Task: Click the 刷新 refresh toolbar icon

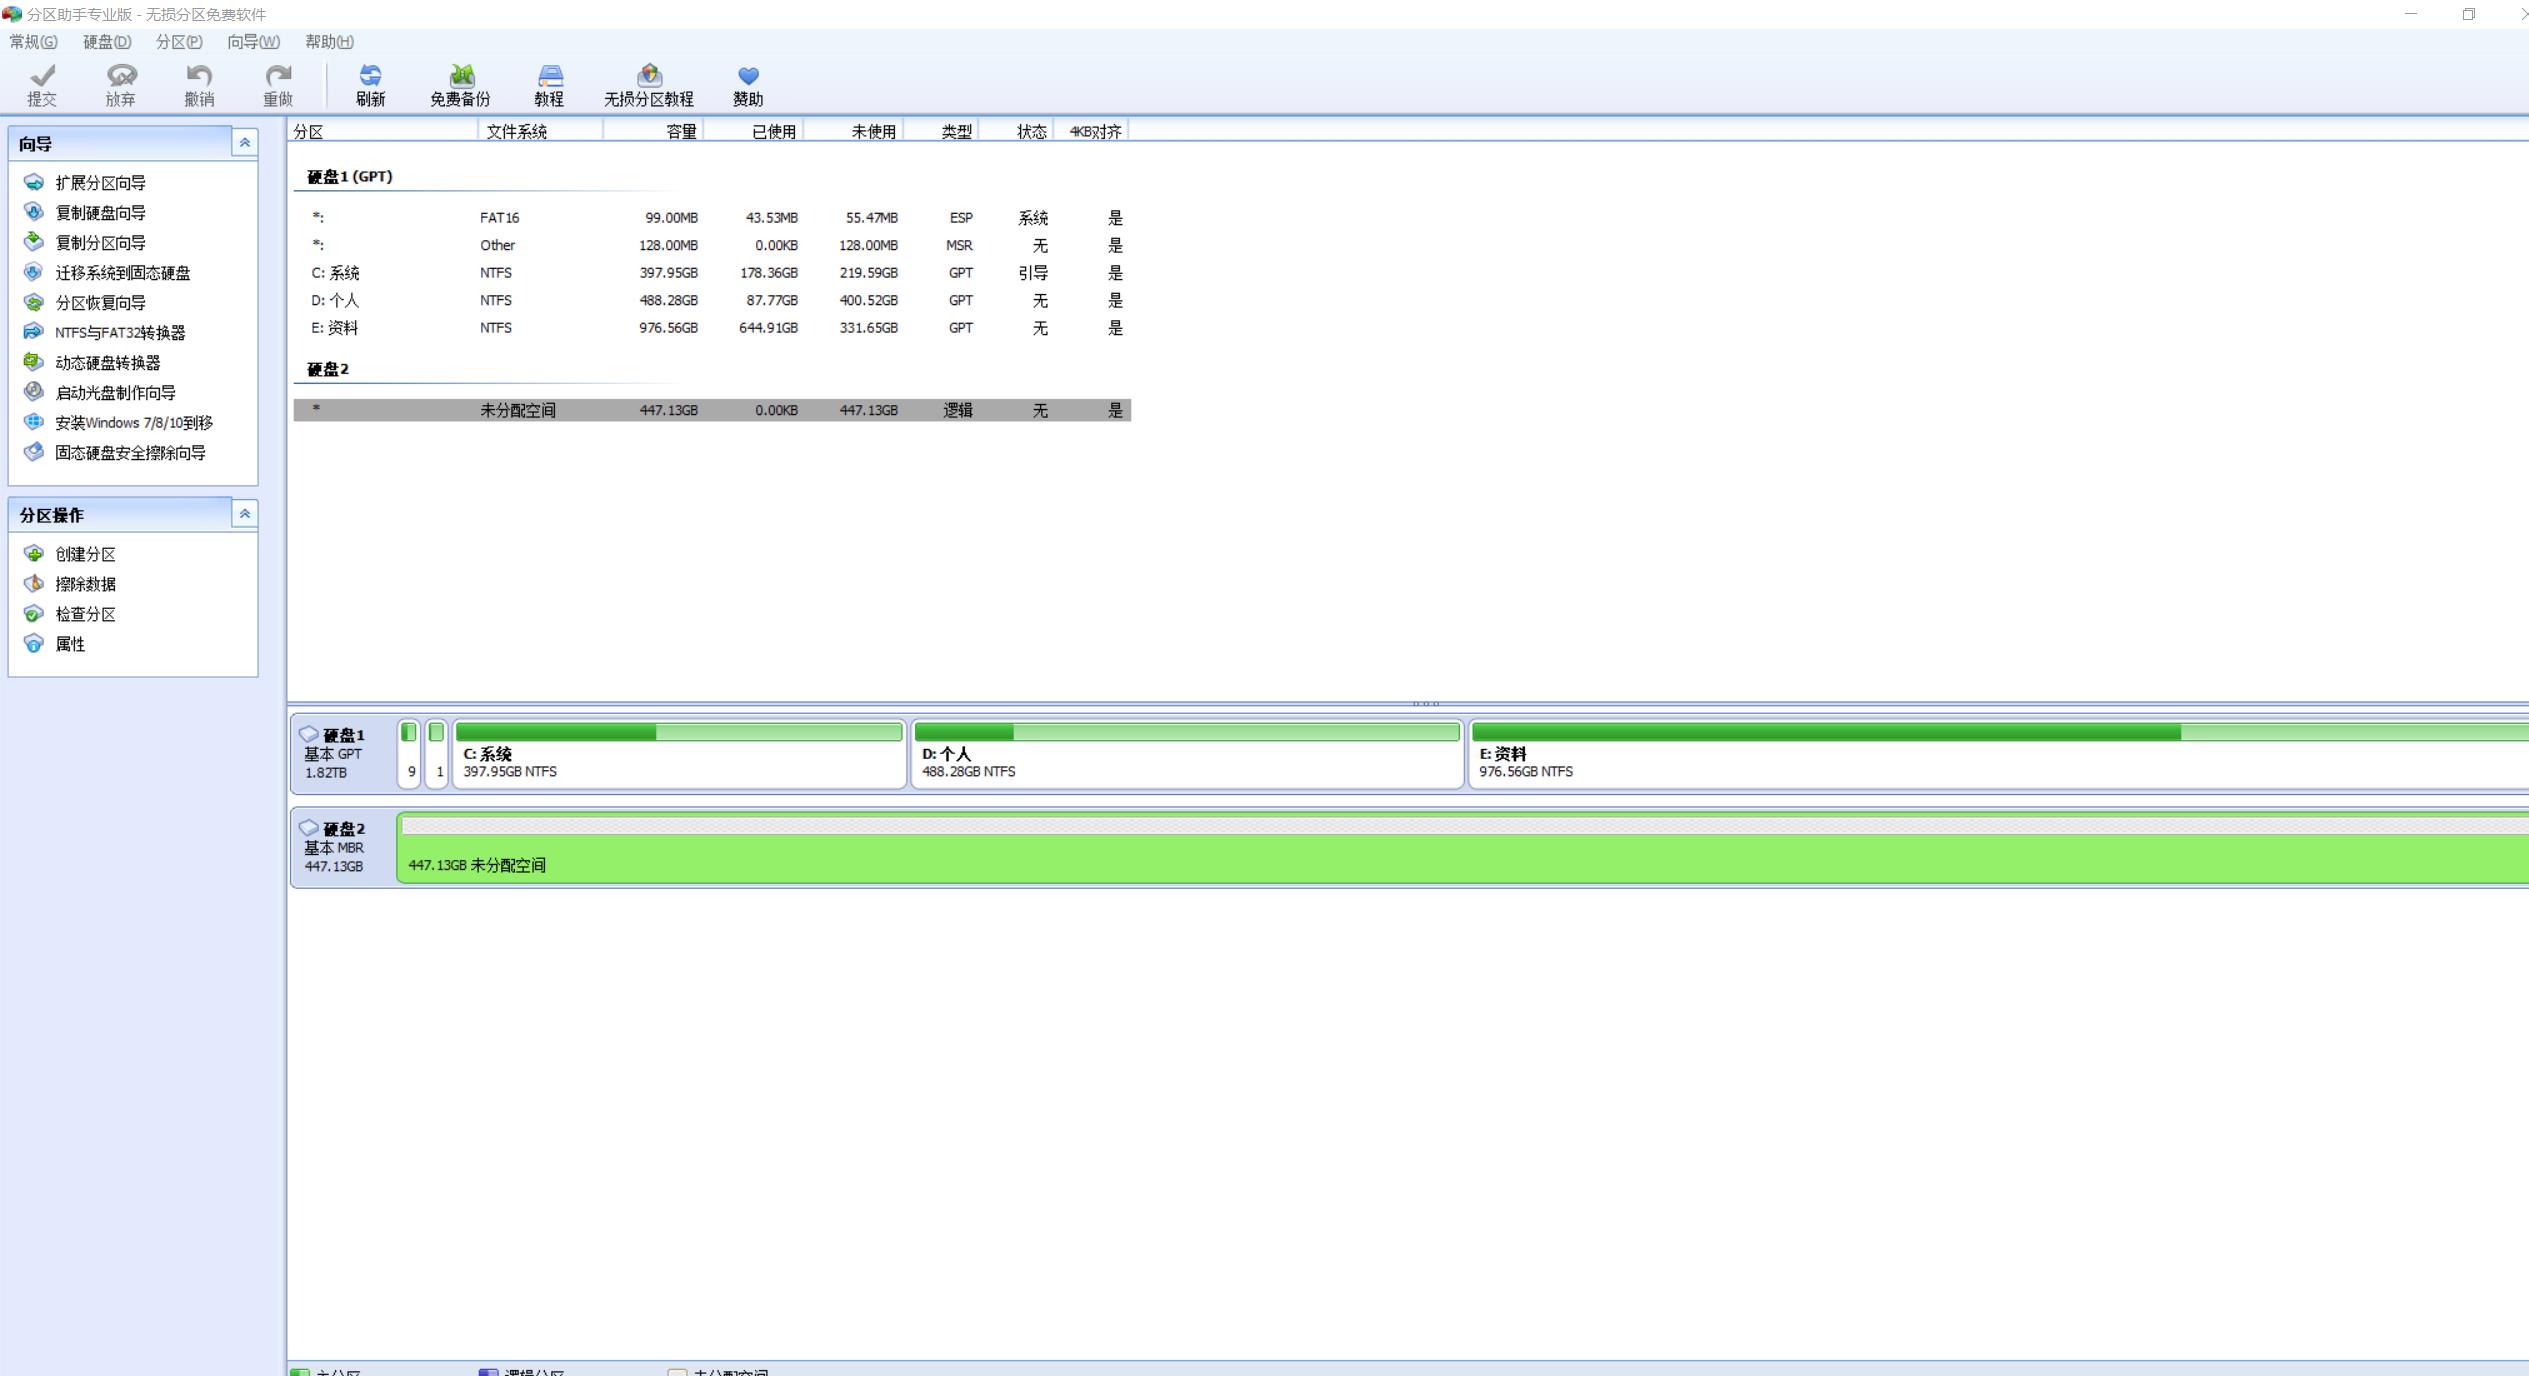Action: pyautogui.click(x=370, y=76)
